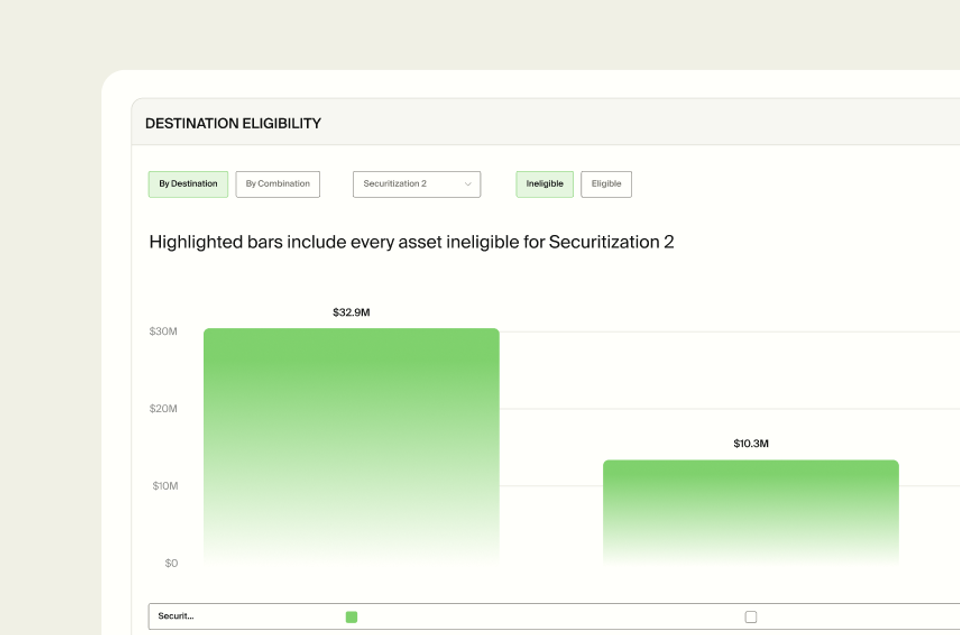The width and height of the screenshot is (960, 635).
Task: Click the $30M axis label
Action: pyautogui.click(x=163, y=331)
